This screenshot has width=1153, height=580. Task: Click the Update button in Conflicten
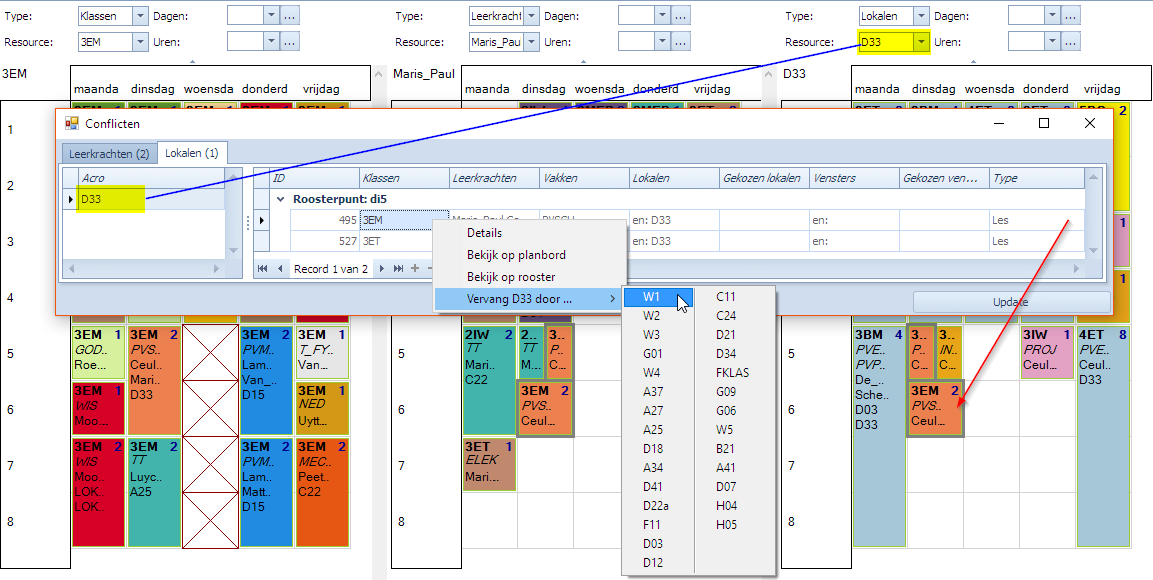click(1011, 302)
